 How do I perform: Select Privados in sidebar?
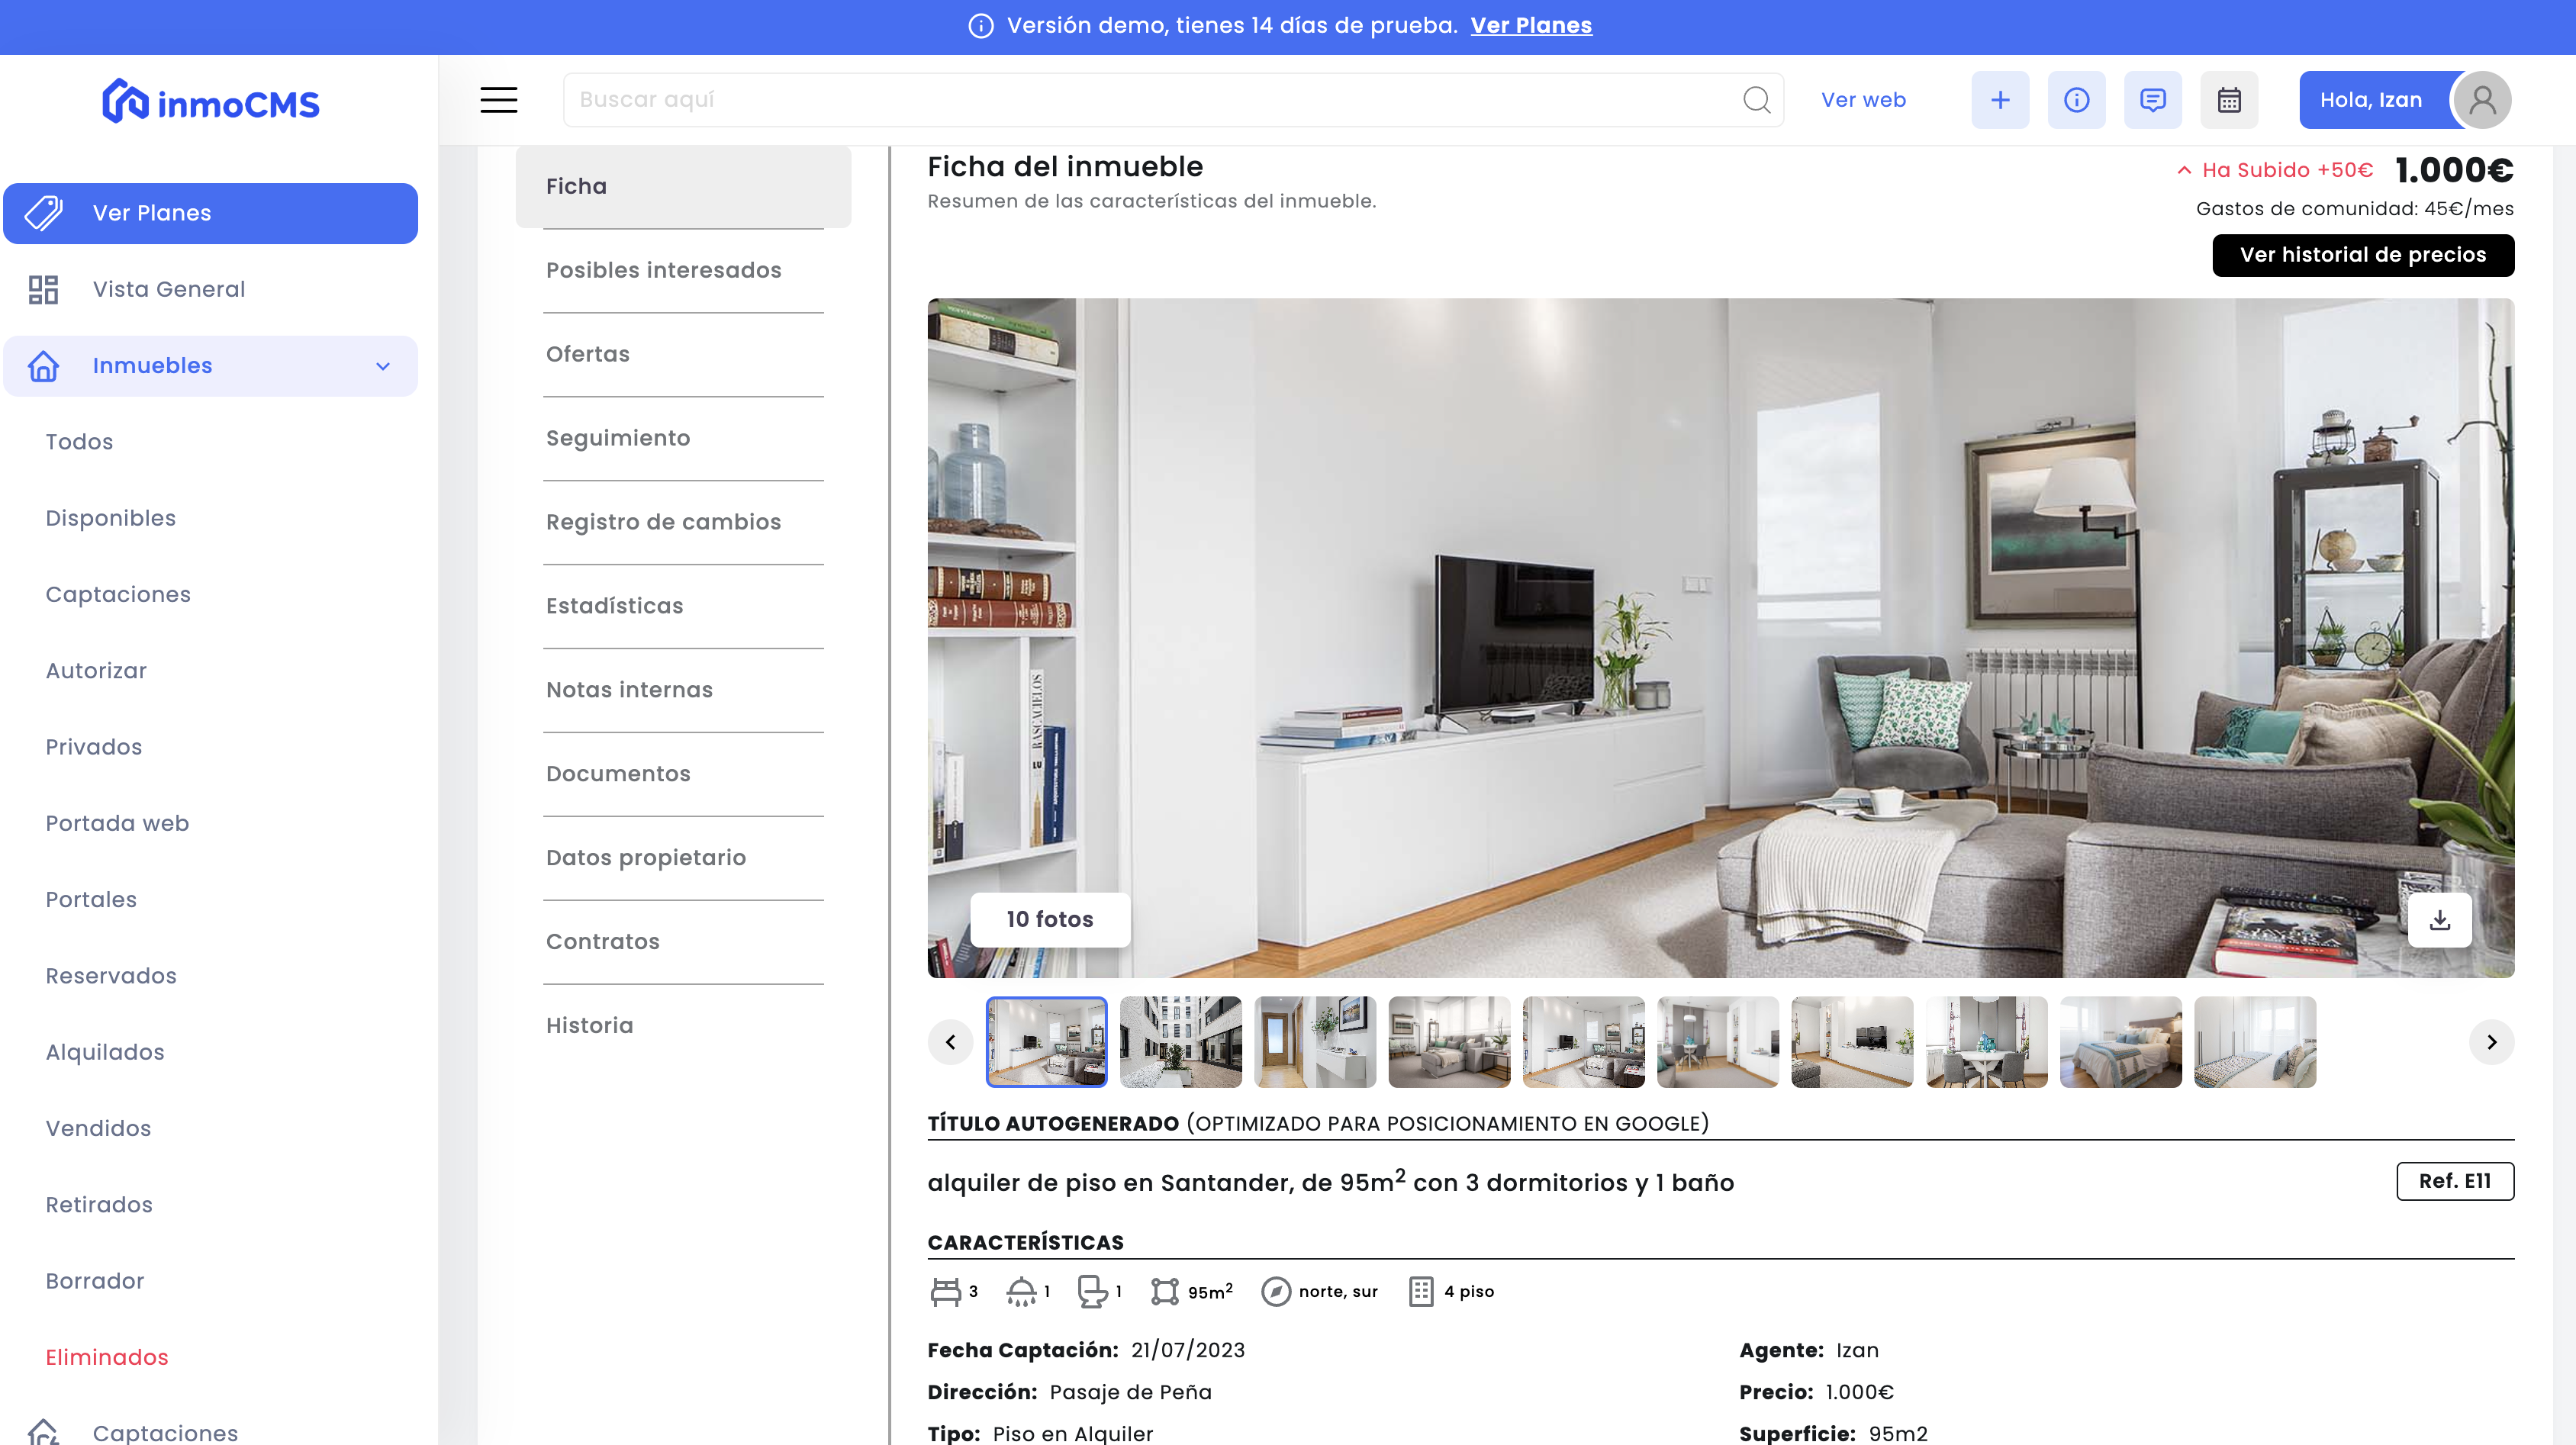(x=94, y=747)
